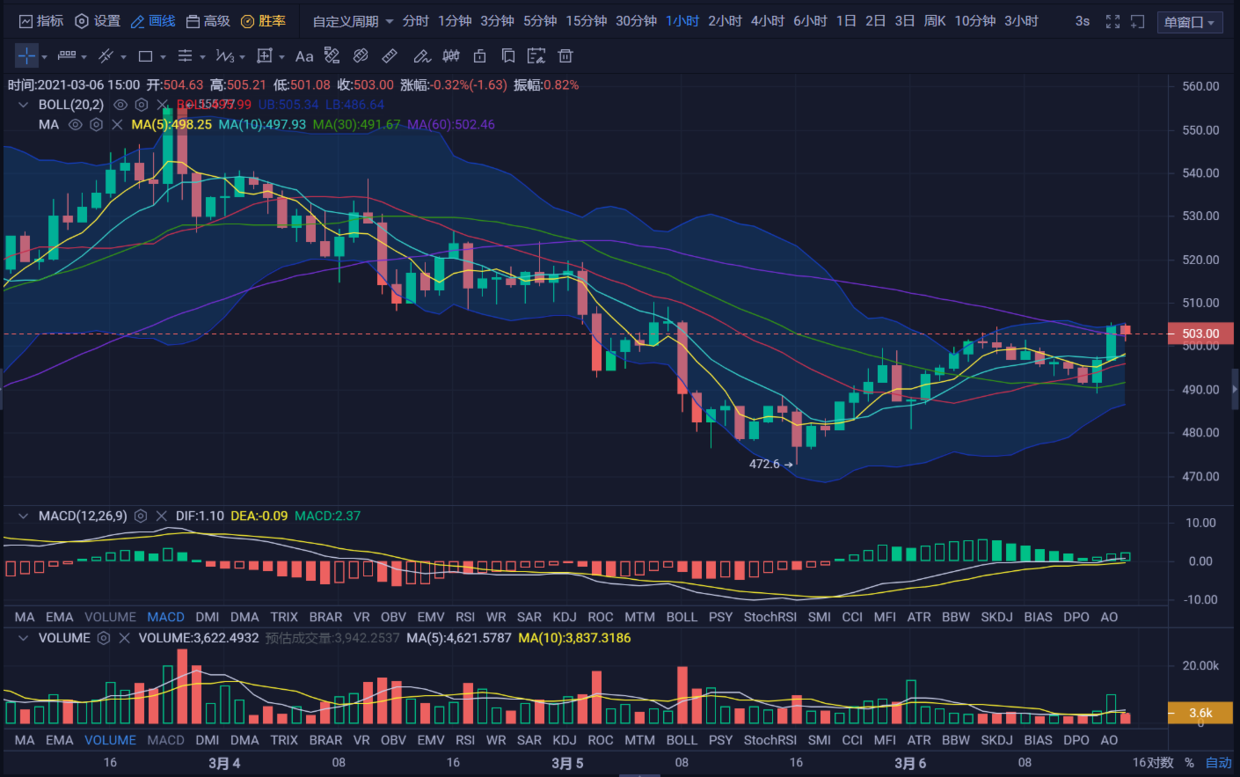Hide the BOLL indicator via eye icon
This screenshot has width=1240, height=777.
click(120, 104)
